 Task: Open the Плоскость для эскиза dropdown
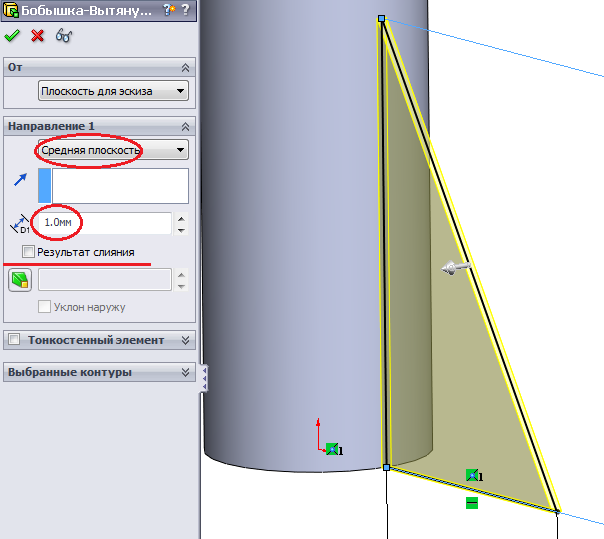pyautogui.click(x=113, y=91)
